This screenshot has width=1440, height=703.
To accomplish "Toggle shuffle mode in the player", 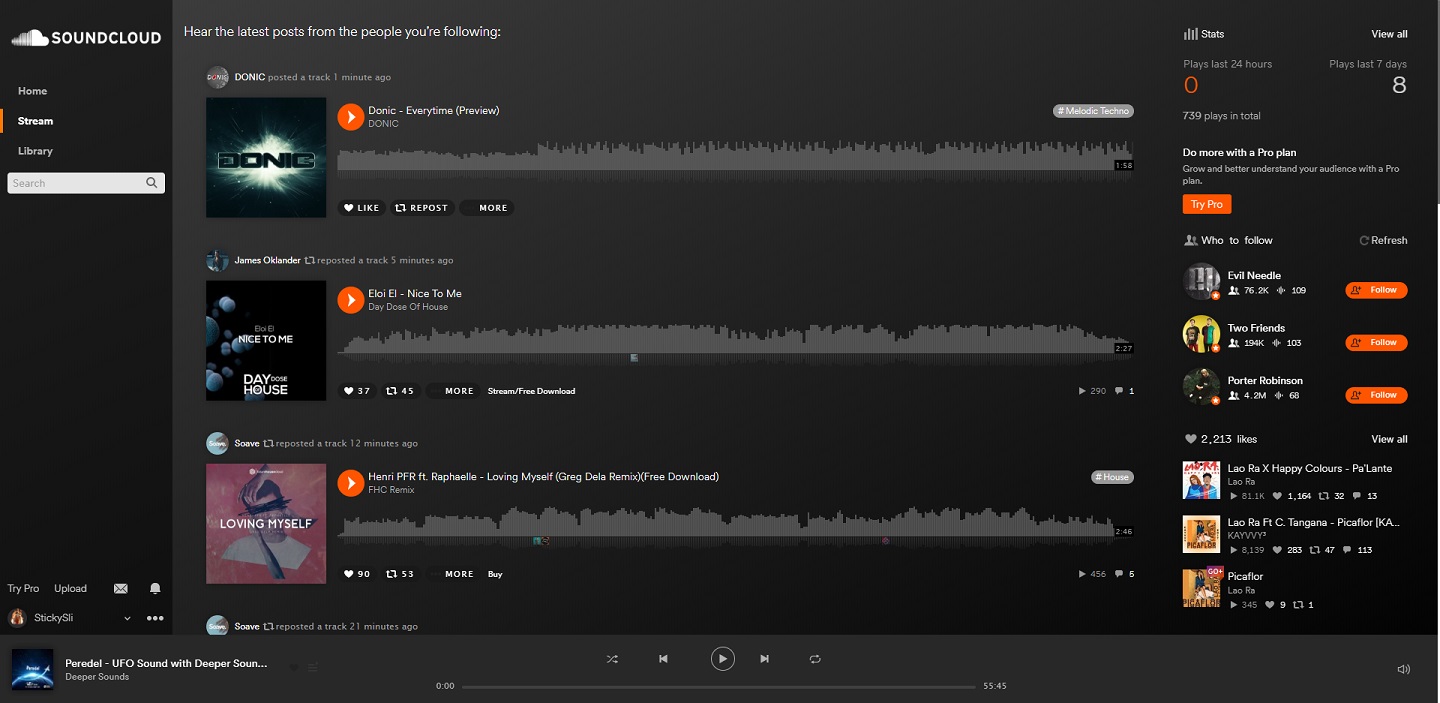I will [612, 659].
